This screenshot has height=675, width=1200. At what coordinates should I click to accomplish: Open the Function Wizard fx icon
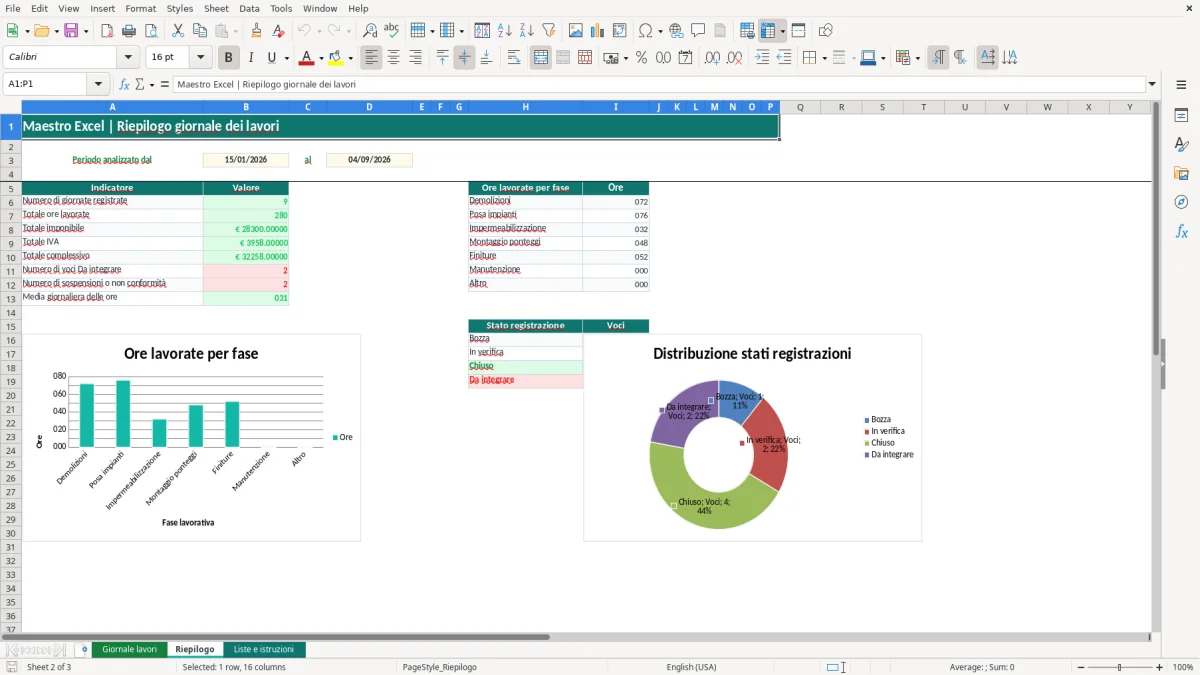(x=124, y=85)
